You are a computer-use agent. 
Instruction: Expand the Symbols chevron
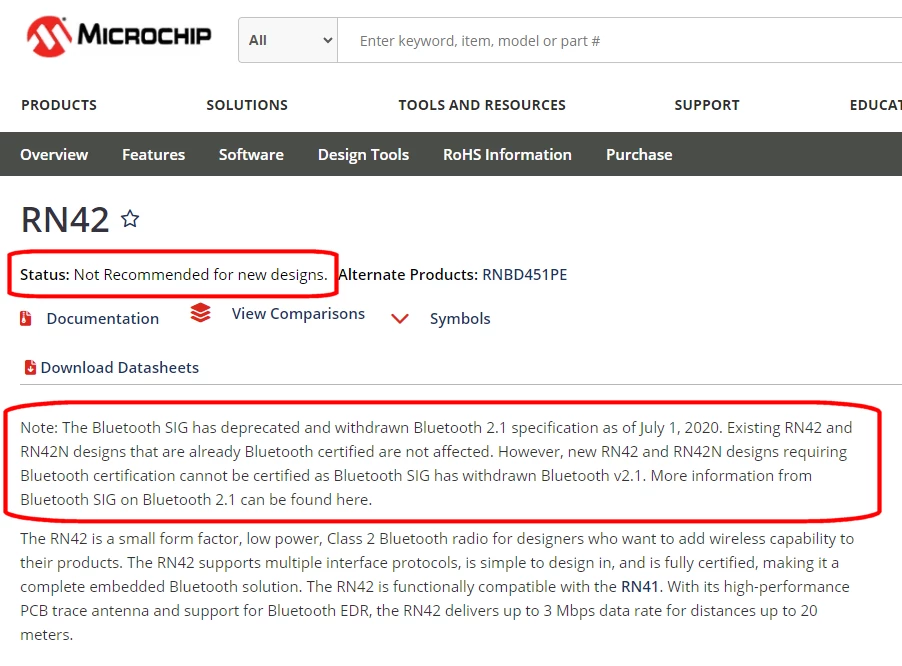point(400,319)
